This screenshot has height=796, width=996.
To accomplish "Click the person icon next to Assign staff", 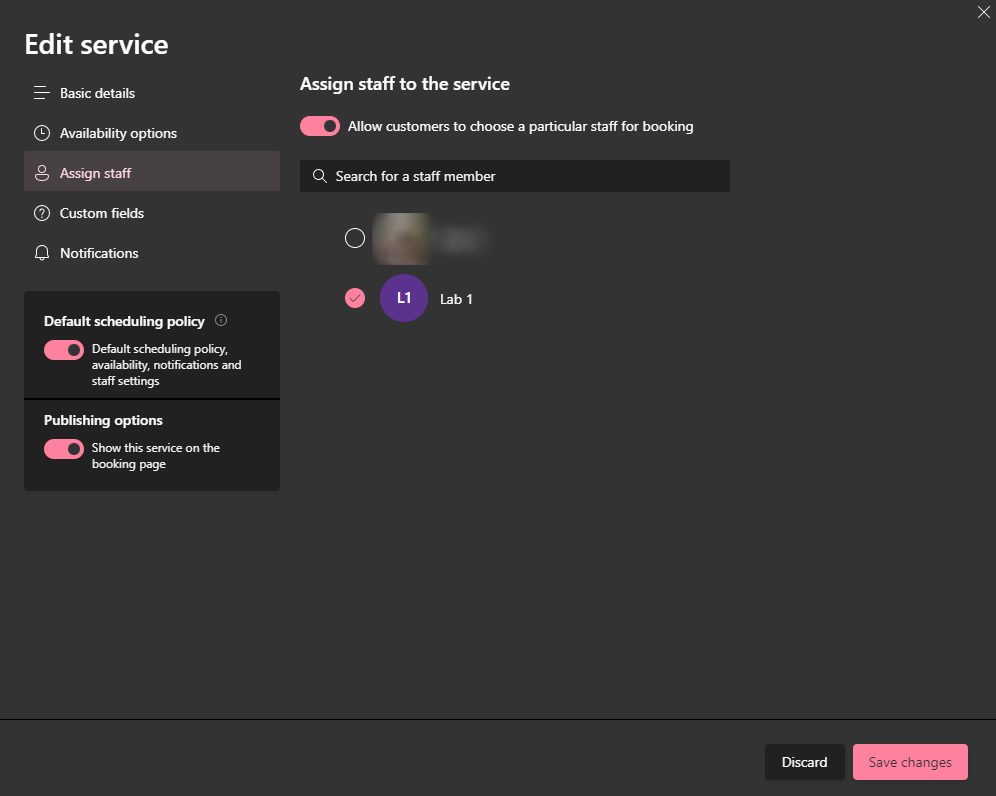I will 41,173.
